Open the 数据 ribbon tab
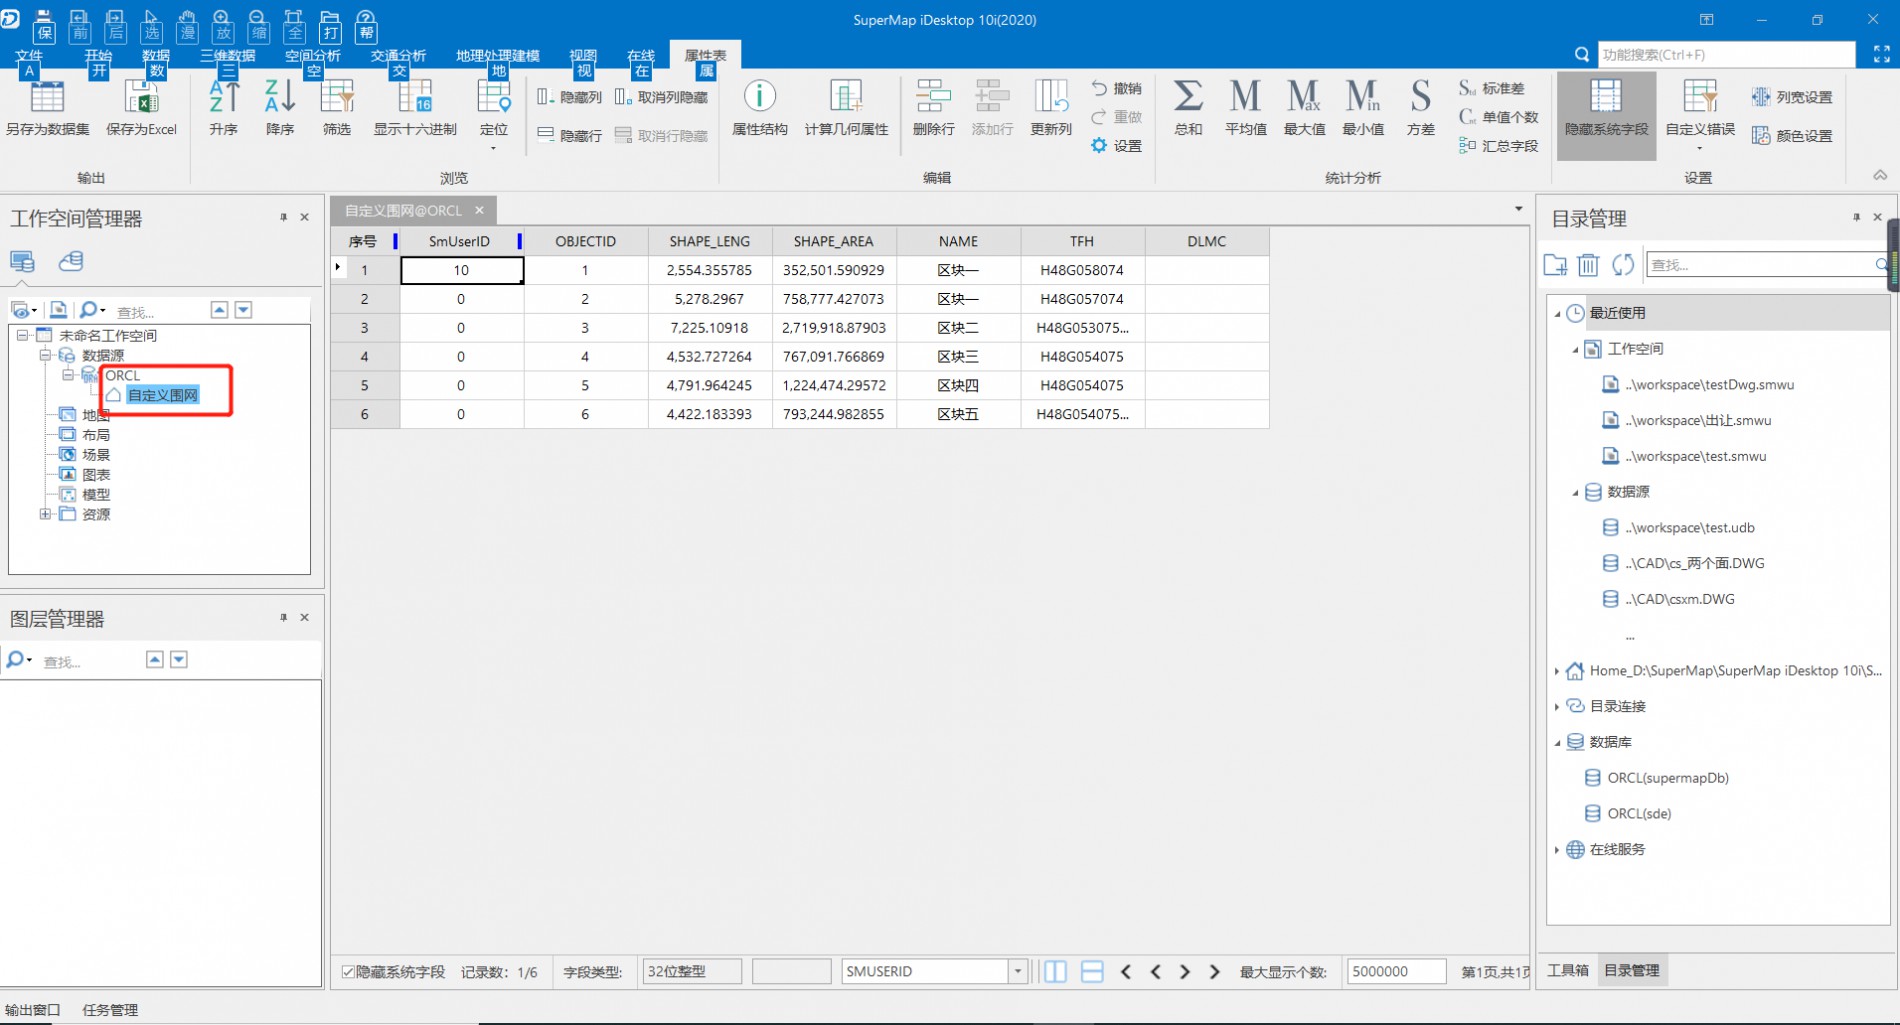 point(156,55)
